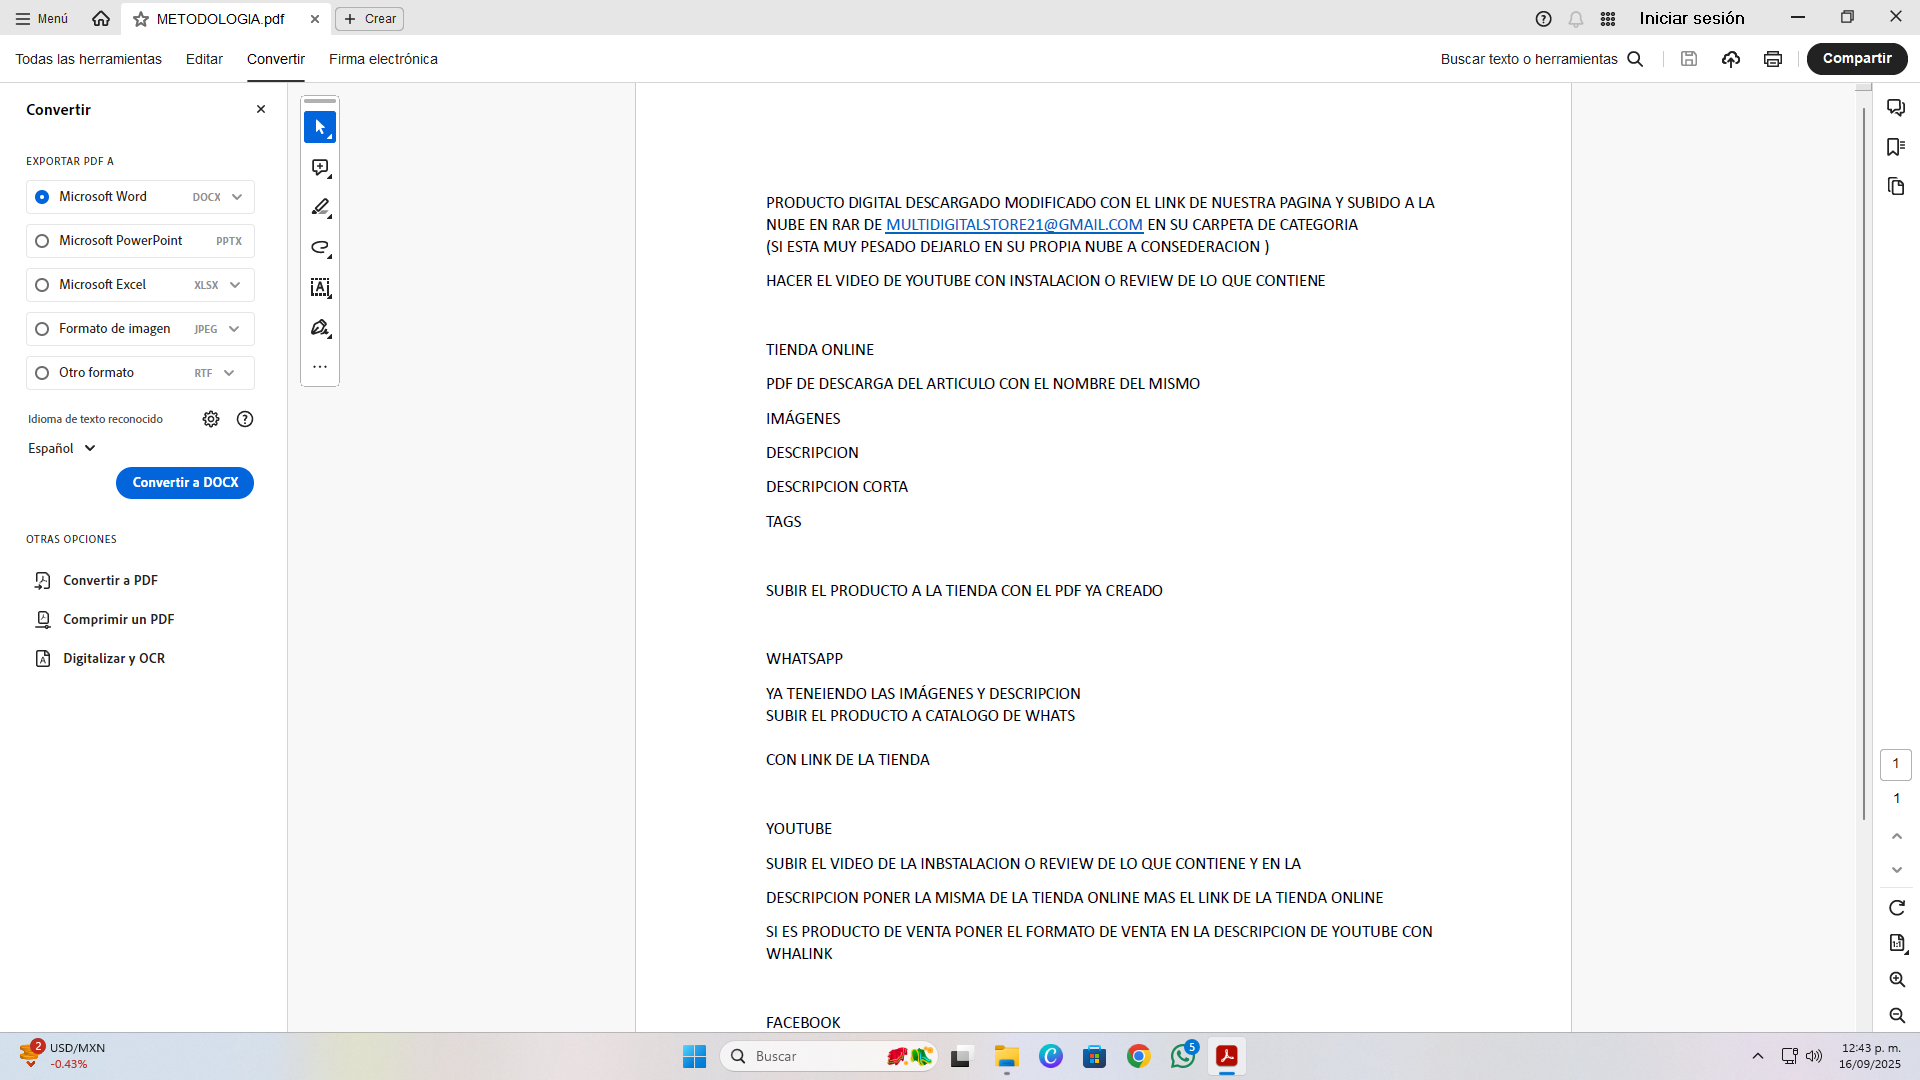This screenshot has height=1080, width=1920.
Task: Open the bookmarks panel icon
Action: 1895,147
